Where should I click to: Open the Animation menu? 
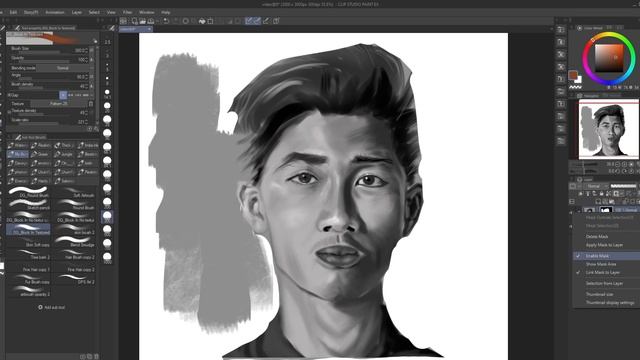pos(55,12)
